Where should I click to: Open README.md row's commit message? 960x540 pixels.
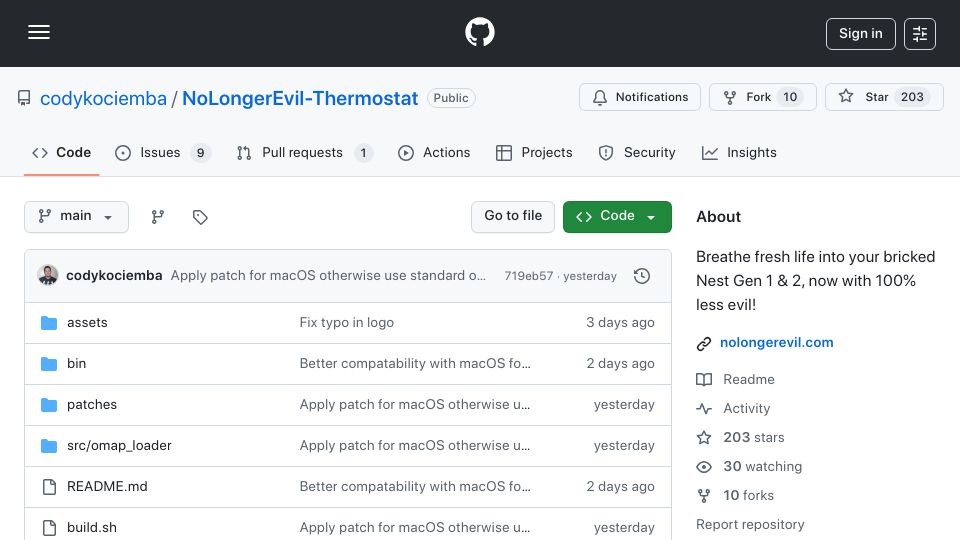coord(415,487)
